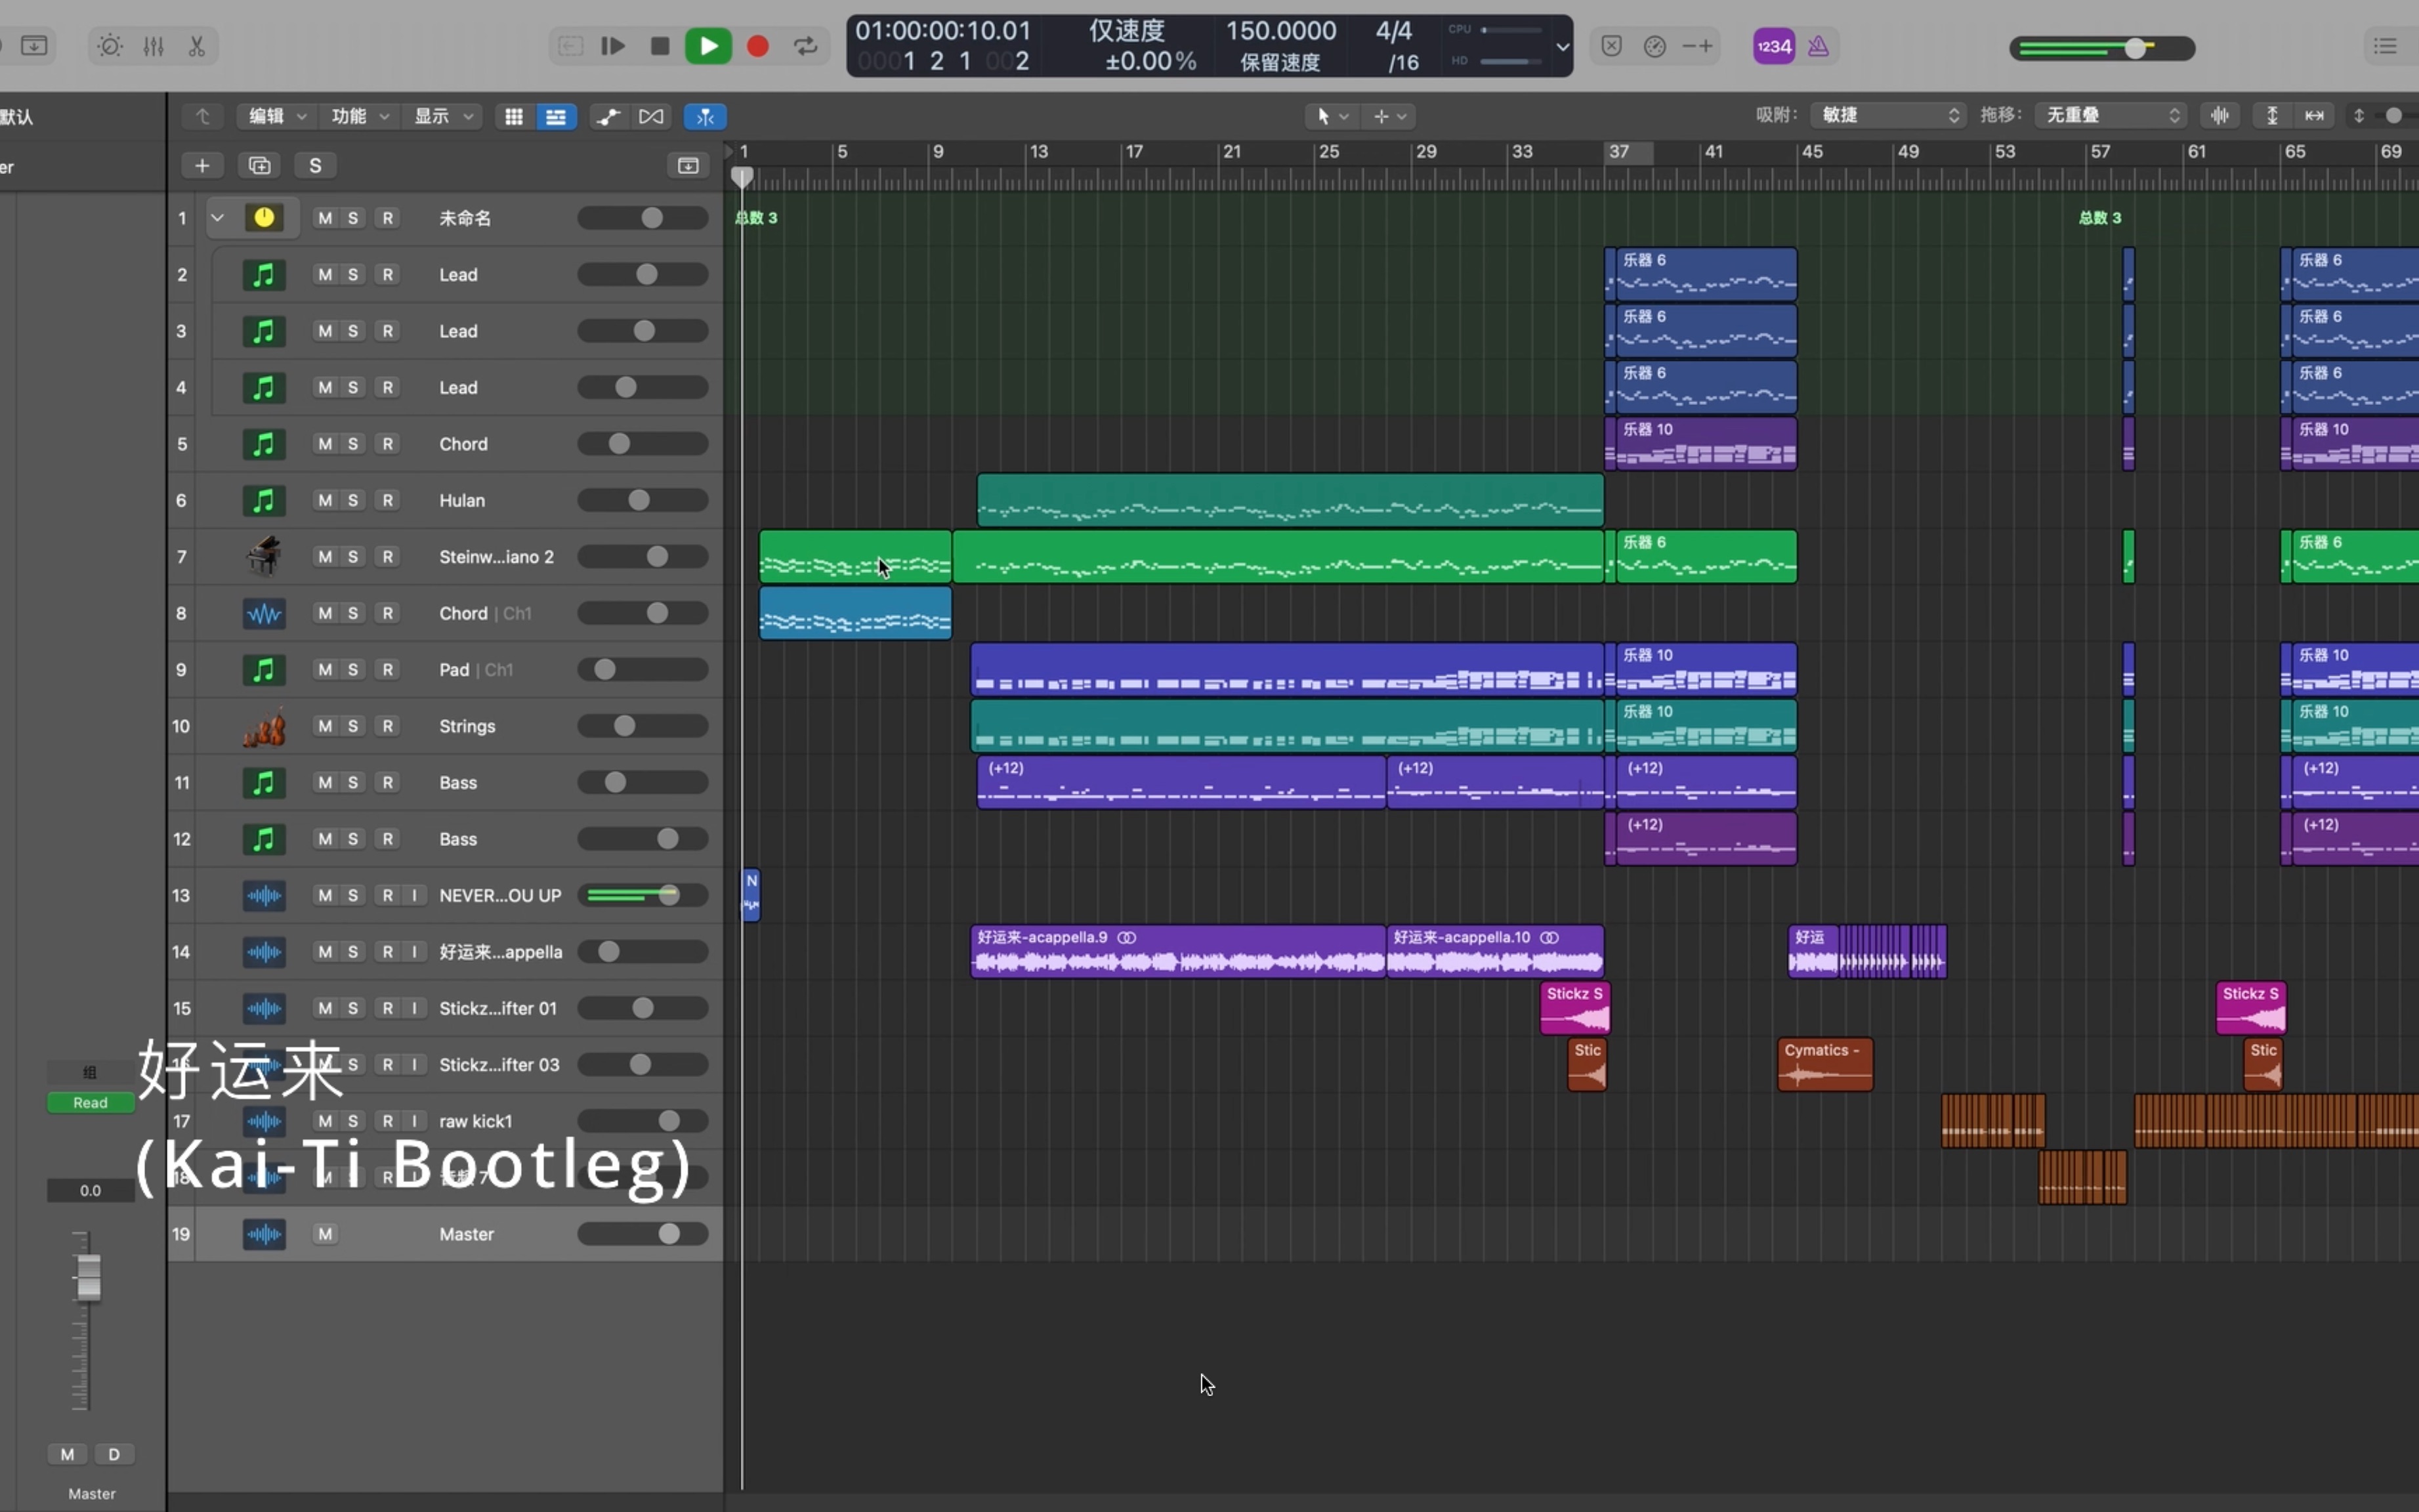Click the Steinway piano instrument icon
This screenshot has height=1512, width=2419.
point(264,556)
